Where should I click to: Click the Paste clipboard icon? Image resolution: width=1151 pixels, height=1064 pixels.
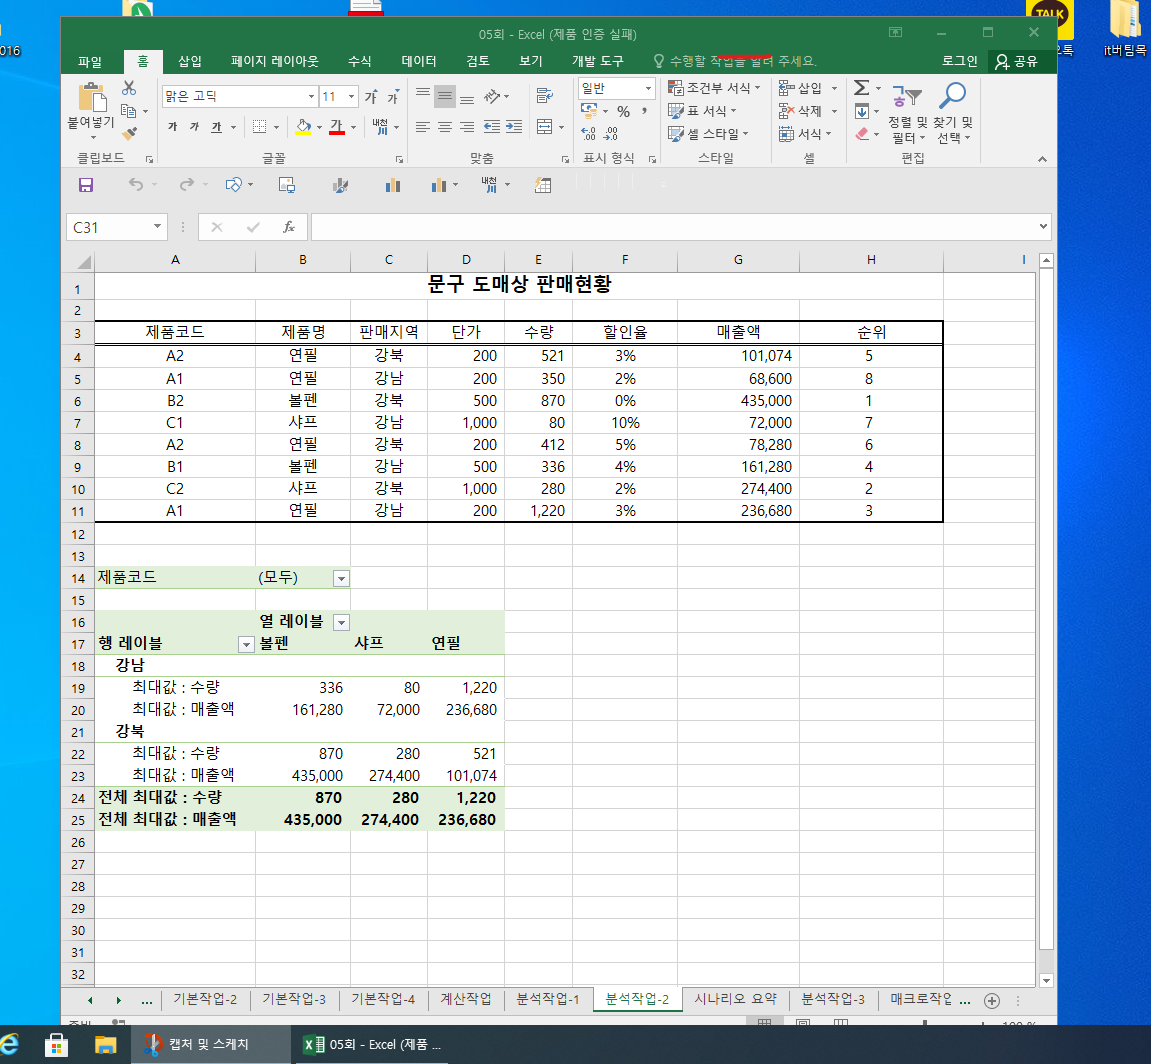tap(92, 98)
